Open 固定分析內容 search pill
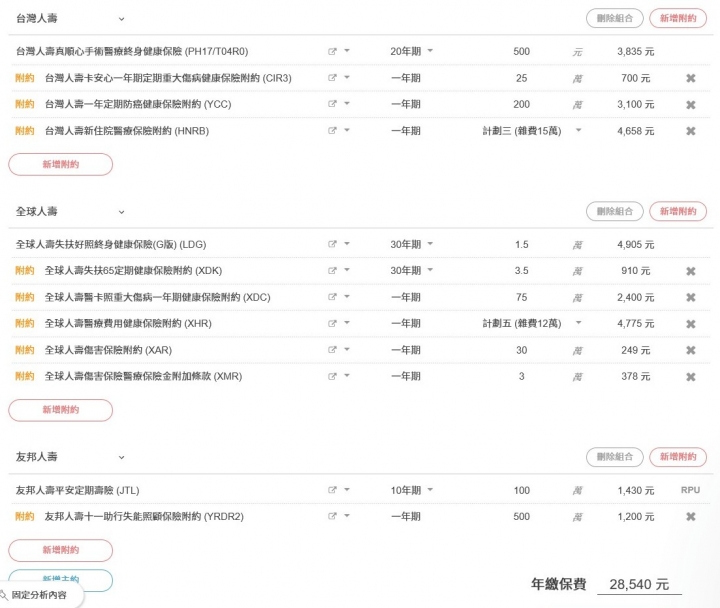Image resolution: width=720 pixels, height=608 pixels. tap(39, 595)
